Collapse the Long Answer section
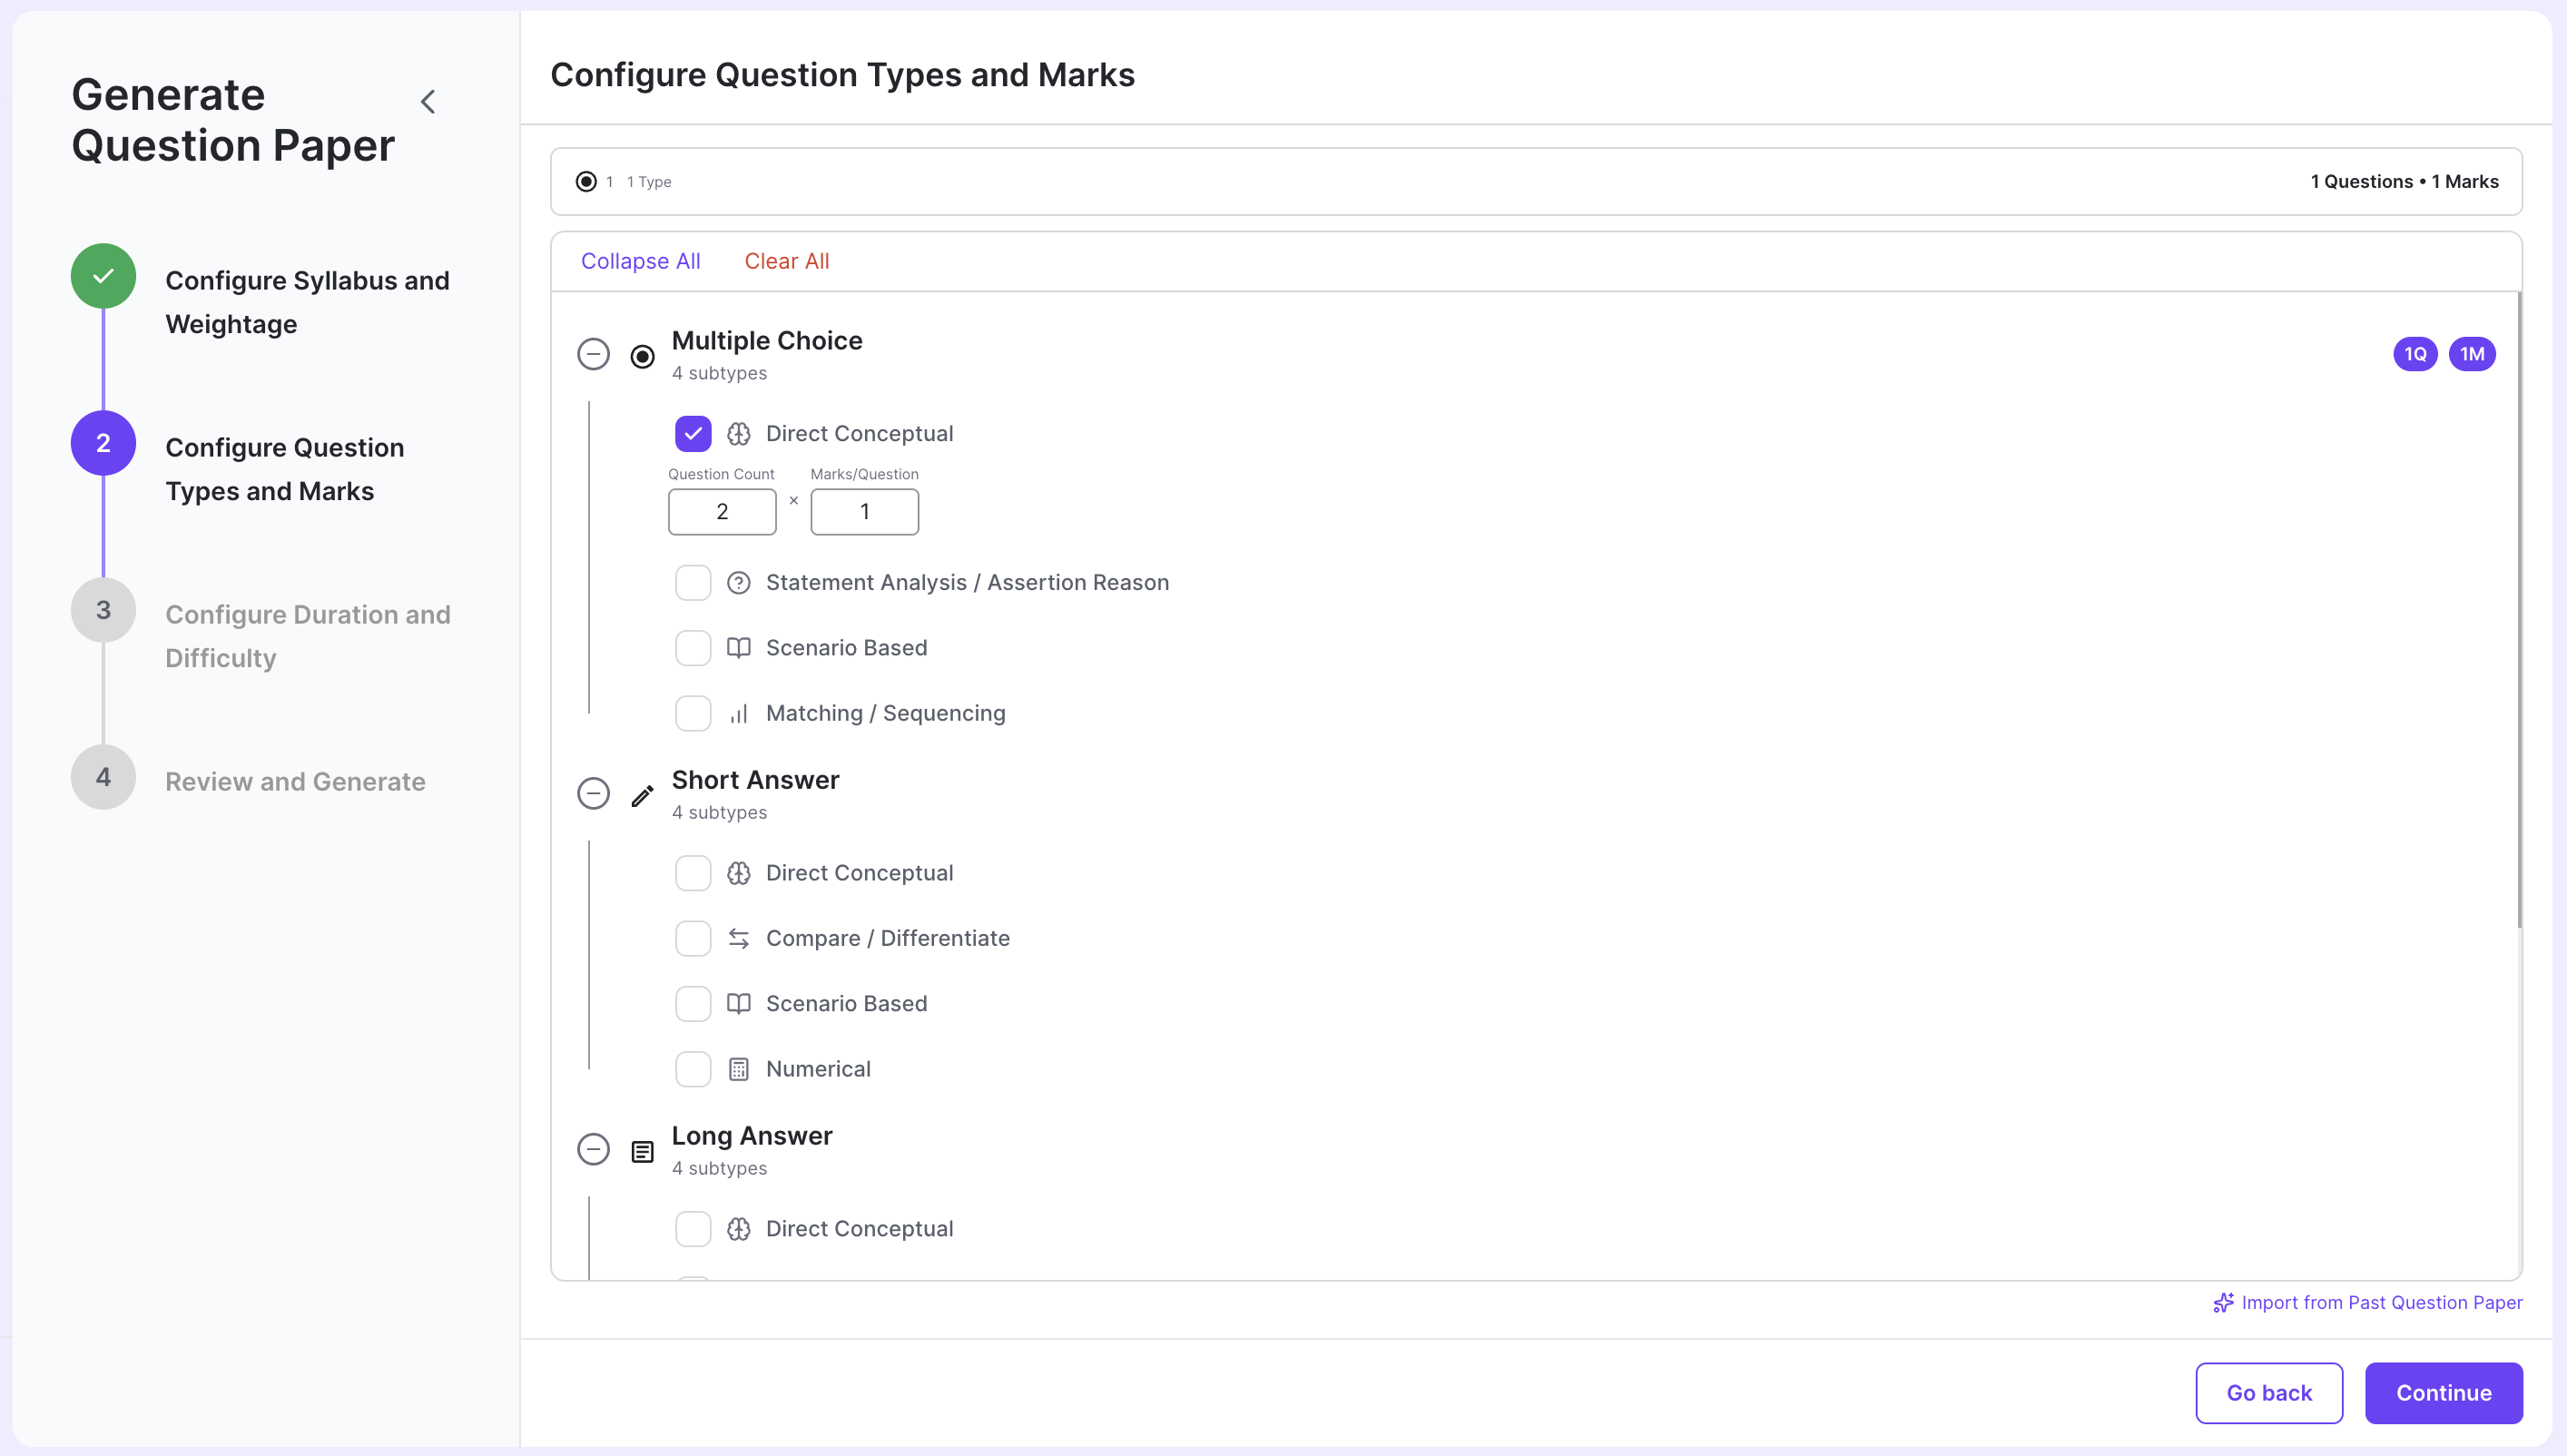Screen dimensions: 2567x1456 tap(594, 1150)
